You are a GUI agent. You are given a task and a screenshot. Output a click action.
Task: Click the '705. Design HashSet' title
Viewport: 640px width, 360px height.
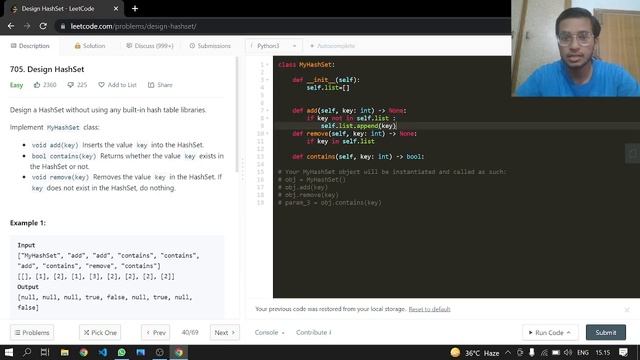(x=47, y=69)
